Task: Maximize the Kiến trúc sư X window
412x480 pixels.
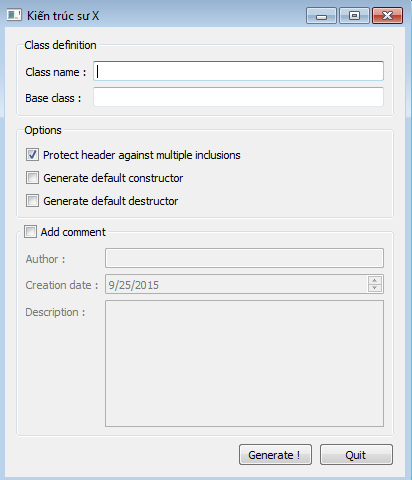Action: [354, 16]
